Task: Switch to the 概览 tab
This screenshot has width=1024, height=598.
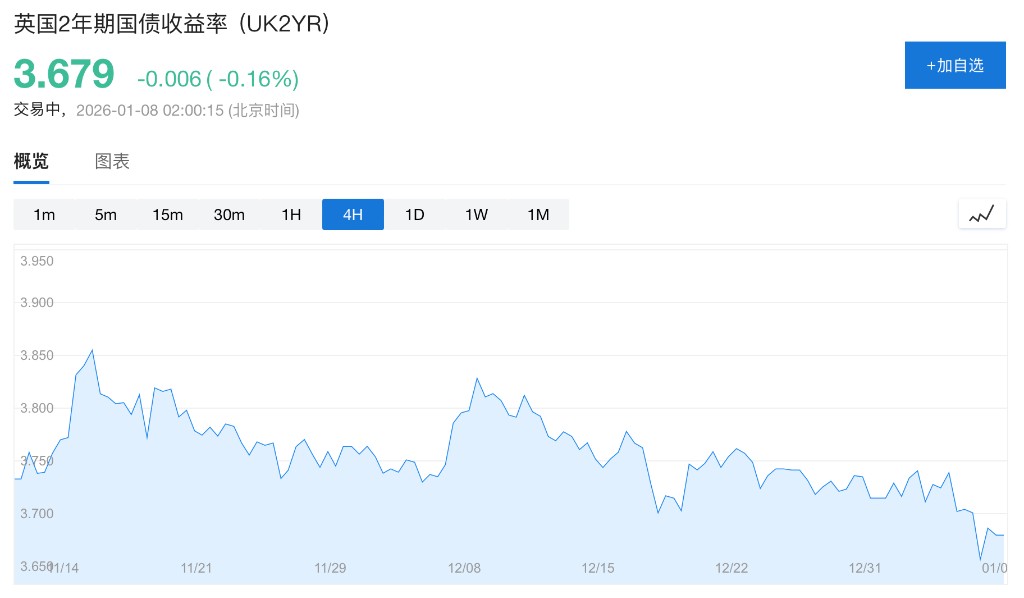Action: pos(31,161)
